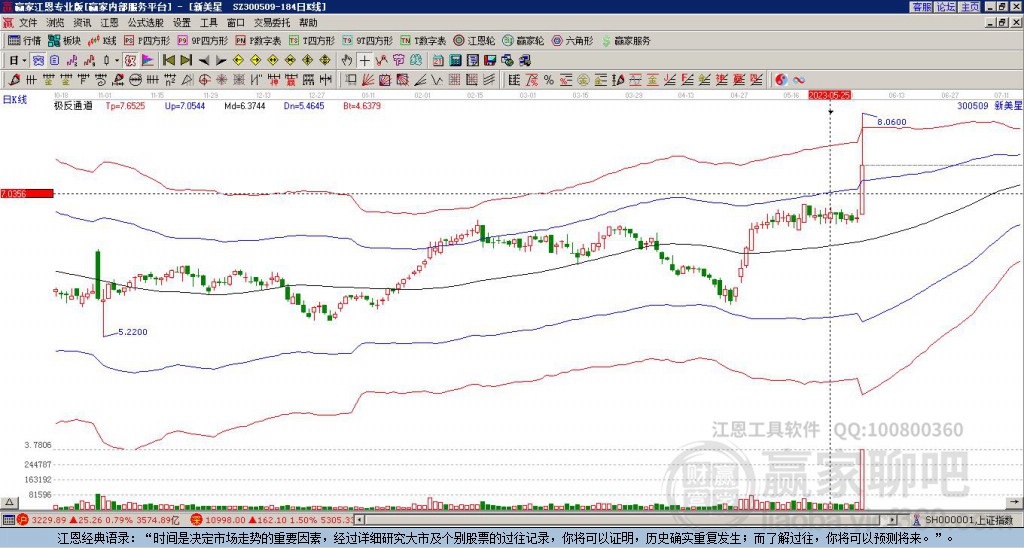This screenshot has height=548, width=1024.
Task: Open the 板块 sector view
Action: [65, 40]
